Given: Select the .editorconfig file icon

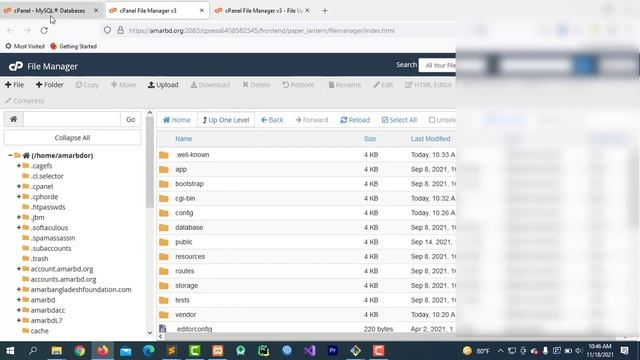Looking at the screenshot, I should pyautogui.click(x=163, y=329).
